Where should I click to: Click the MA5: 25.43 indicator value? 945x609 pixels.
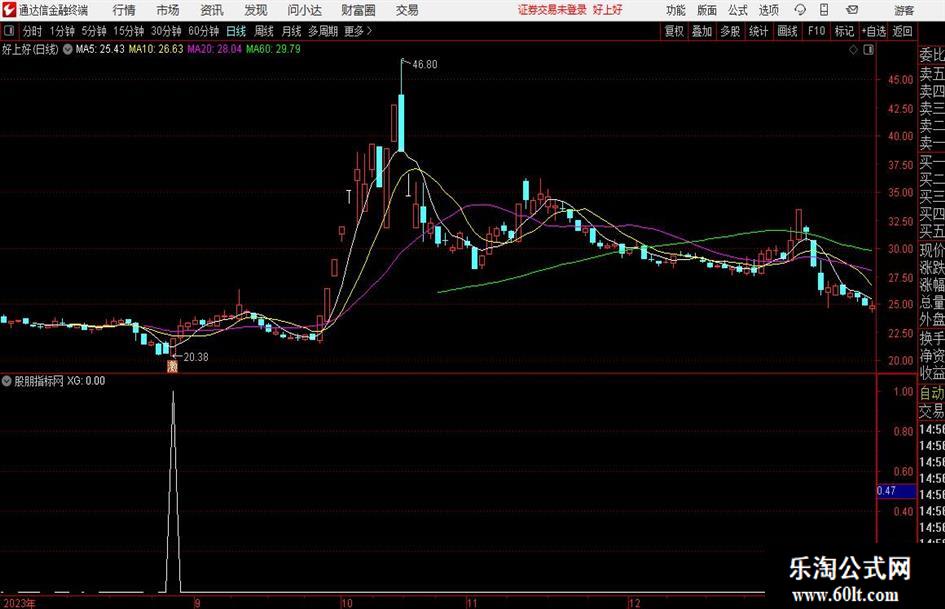click(100, 49)
